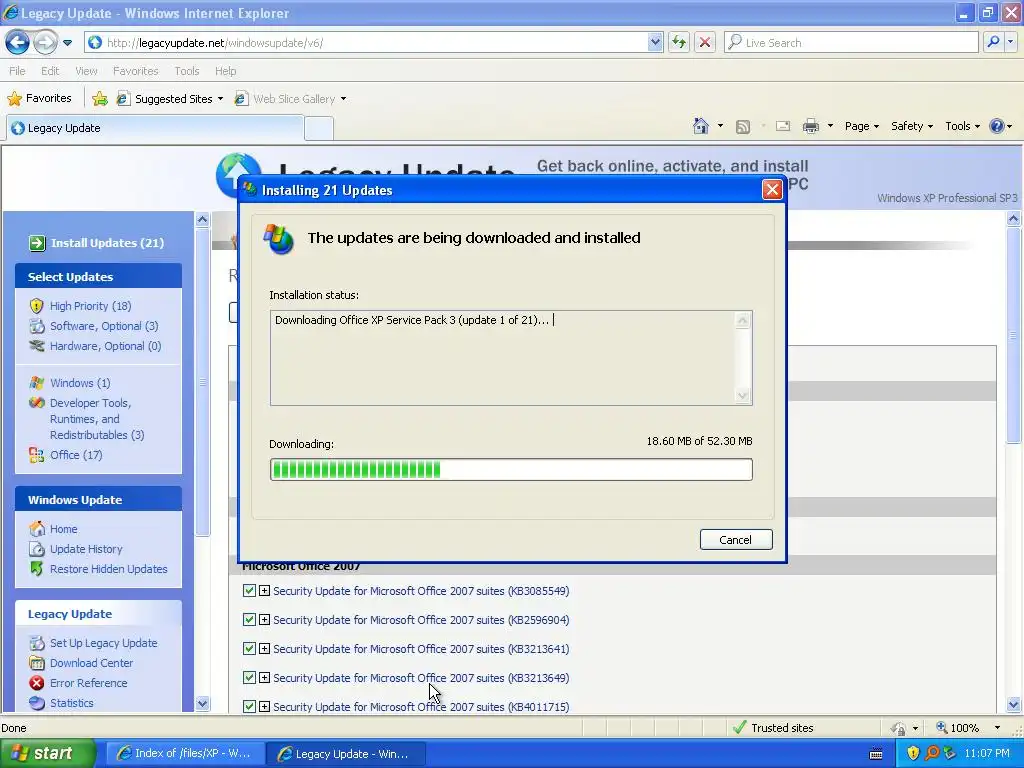Click the Read Mail icon in command bar
This screenshot has height=768, width=1024.
[x=782, y=126]
